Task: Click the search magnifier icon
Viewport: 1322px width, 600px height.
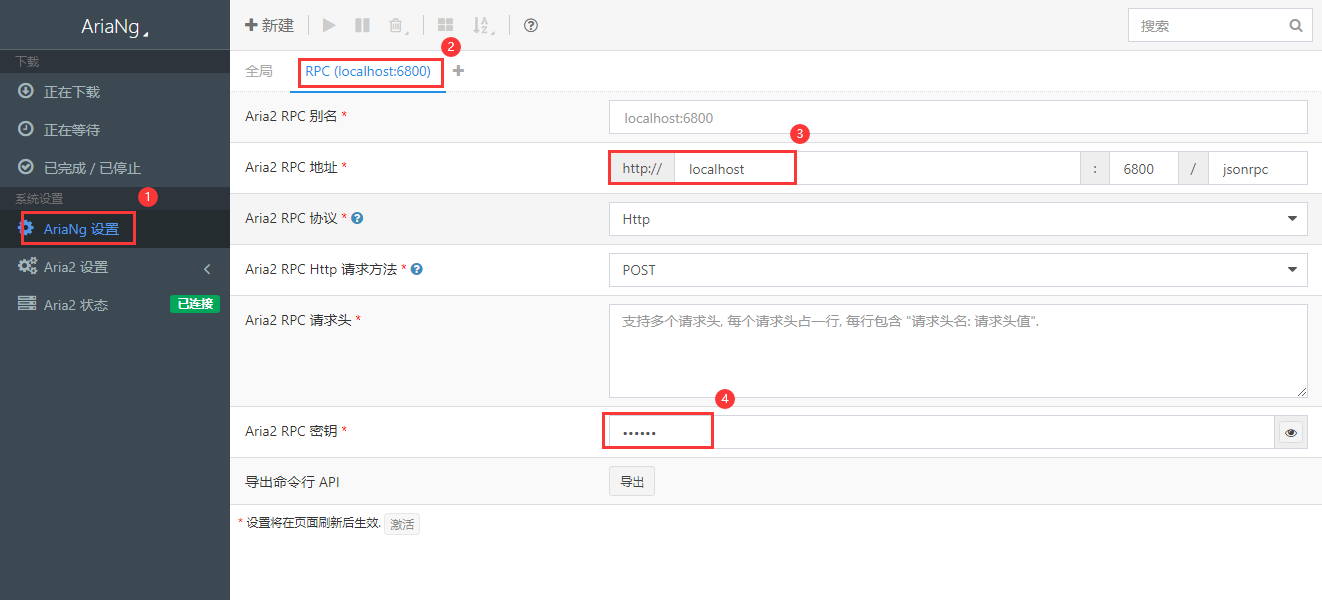Action: [1296, 26]
